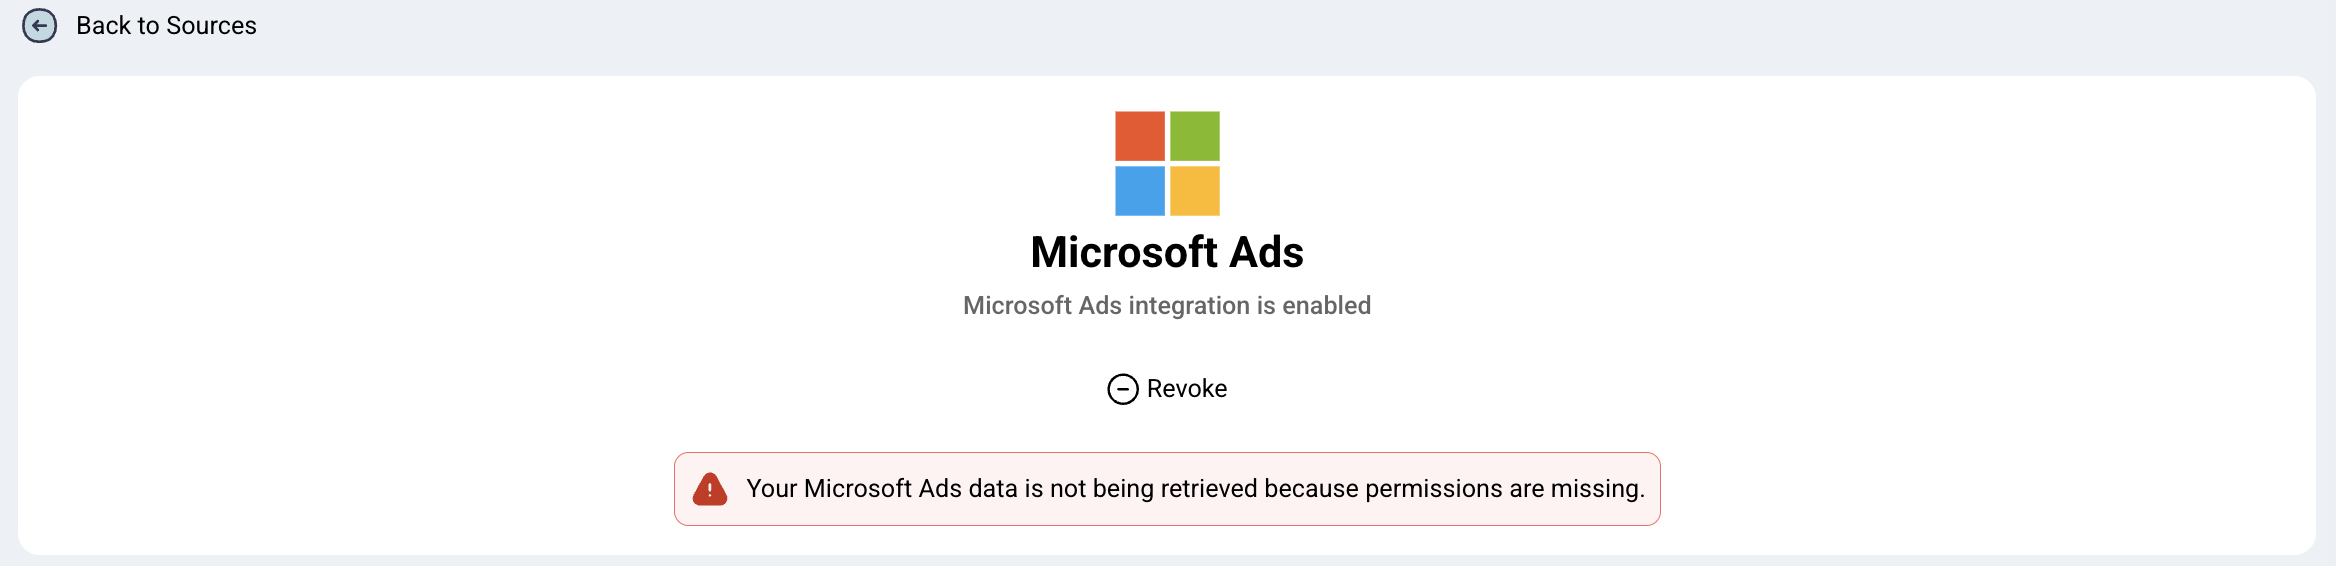Click the word 'integration' in the status subtitle

[x=1189, y=306]
